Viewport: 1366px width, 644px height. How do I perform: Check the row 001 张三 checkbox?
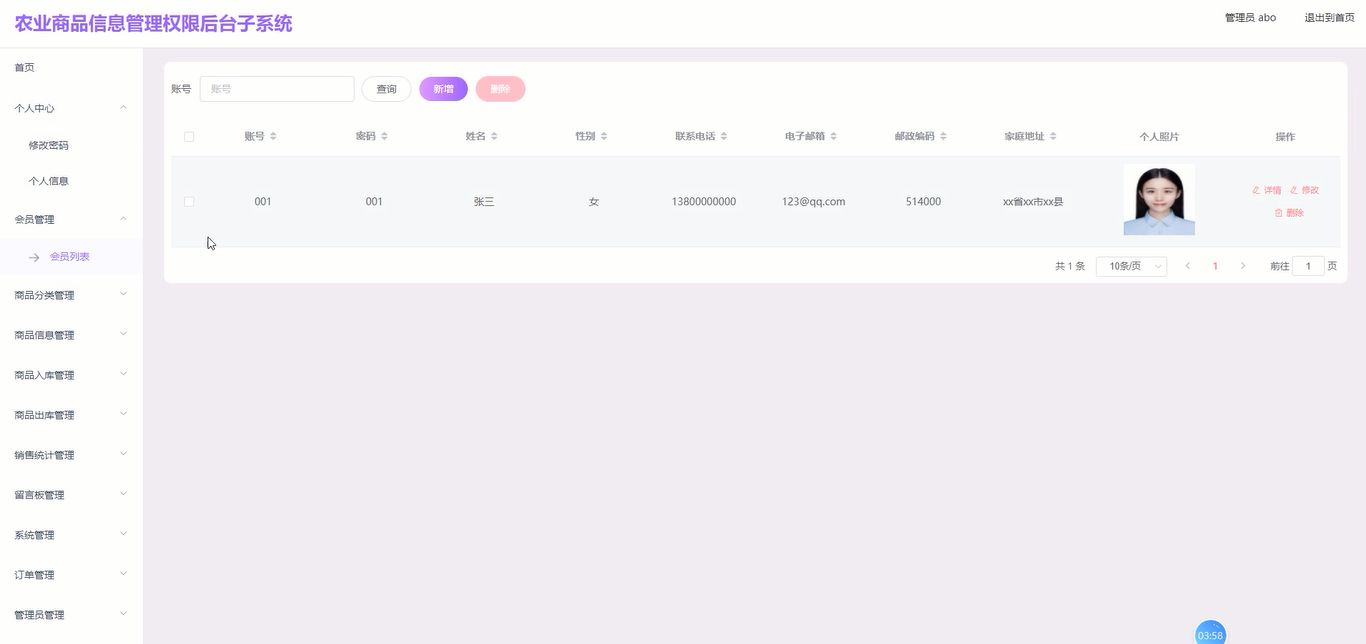tap(189, 201)
